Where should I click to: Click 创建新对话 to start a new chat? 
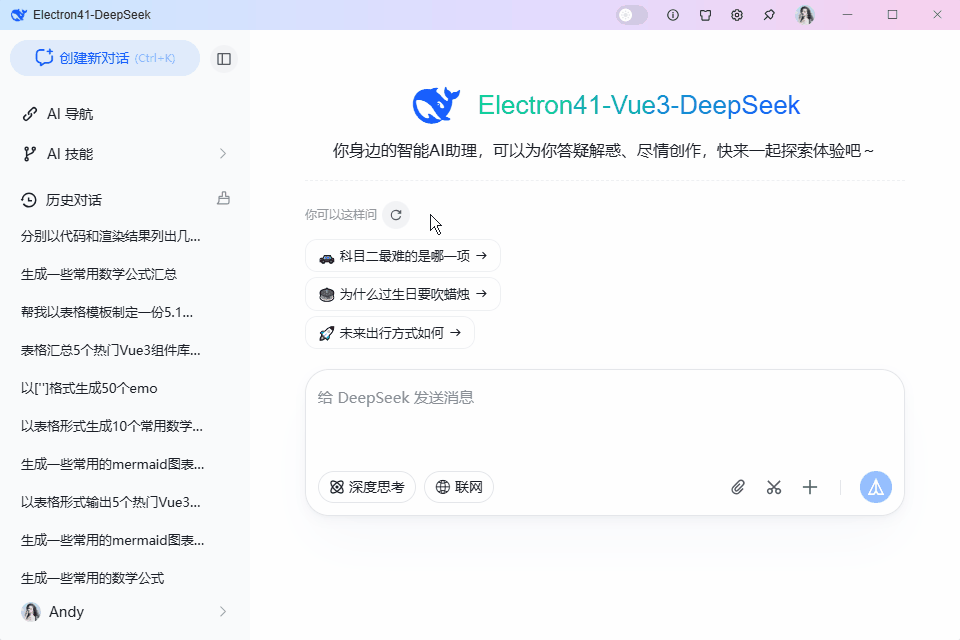point(104,58)
